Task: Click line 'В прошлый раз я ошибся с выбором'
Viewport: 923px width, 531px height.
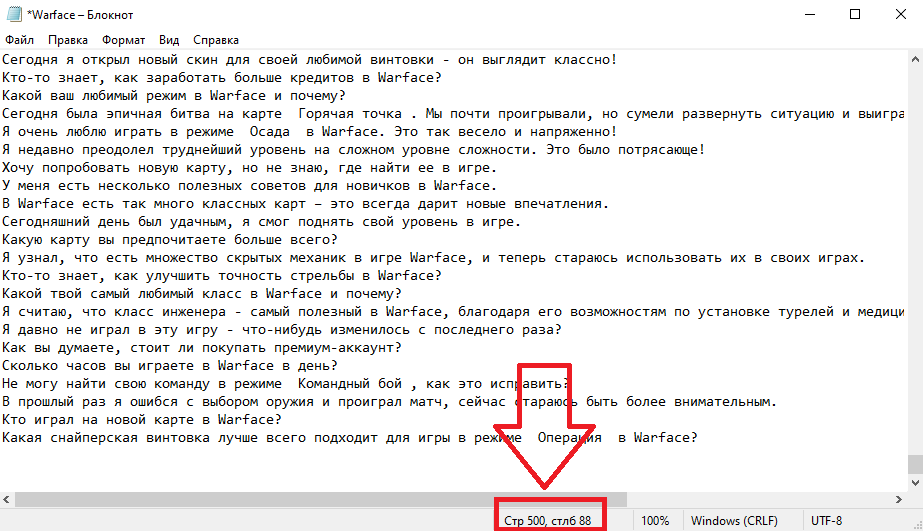Action: coord(389,402)
